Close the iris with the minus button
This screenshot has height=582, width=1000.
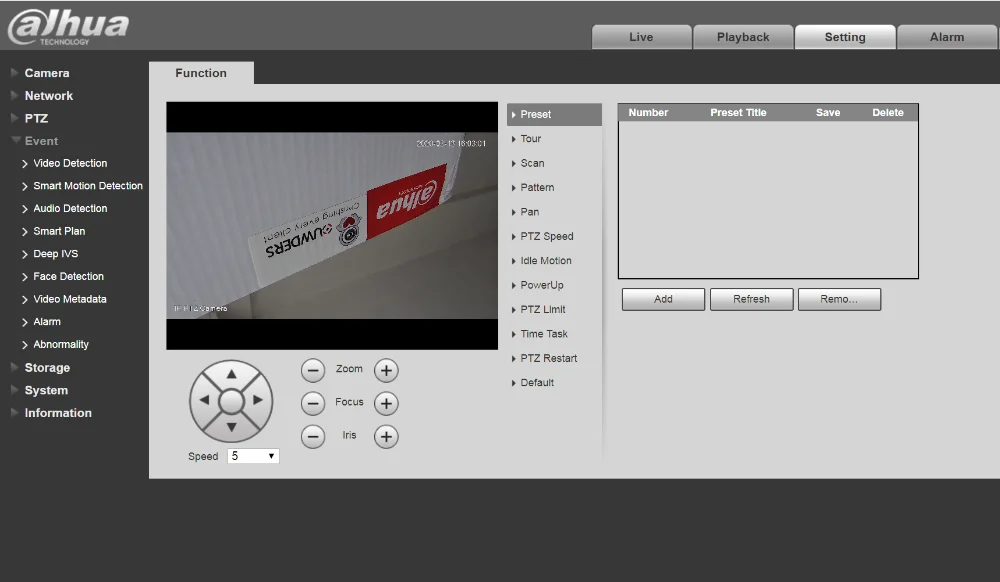312,437
